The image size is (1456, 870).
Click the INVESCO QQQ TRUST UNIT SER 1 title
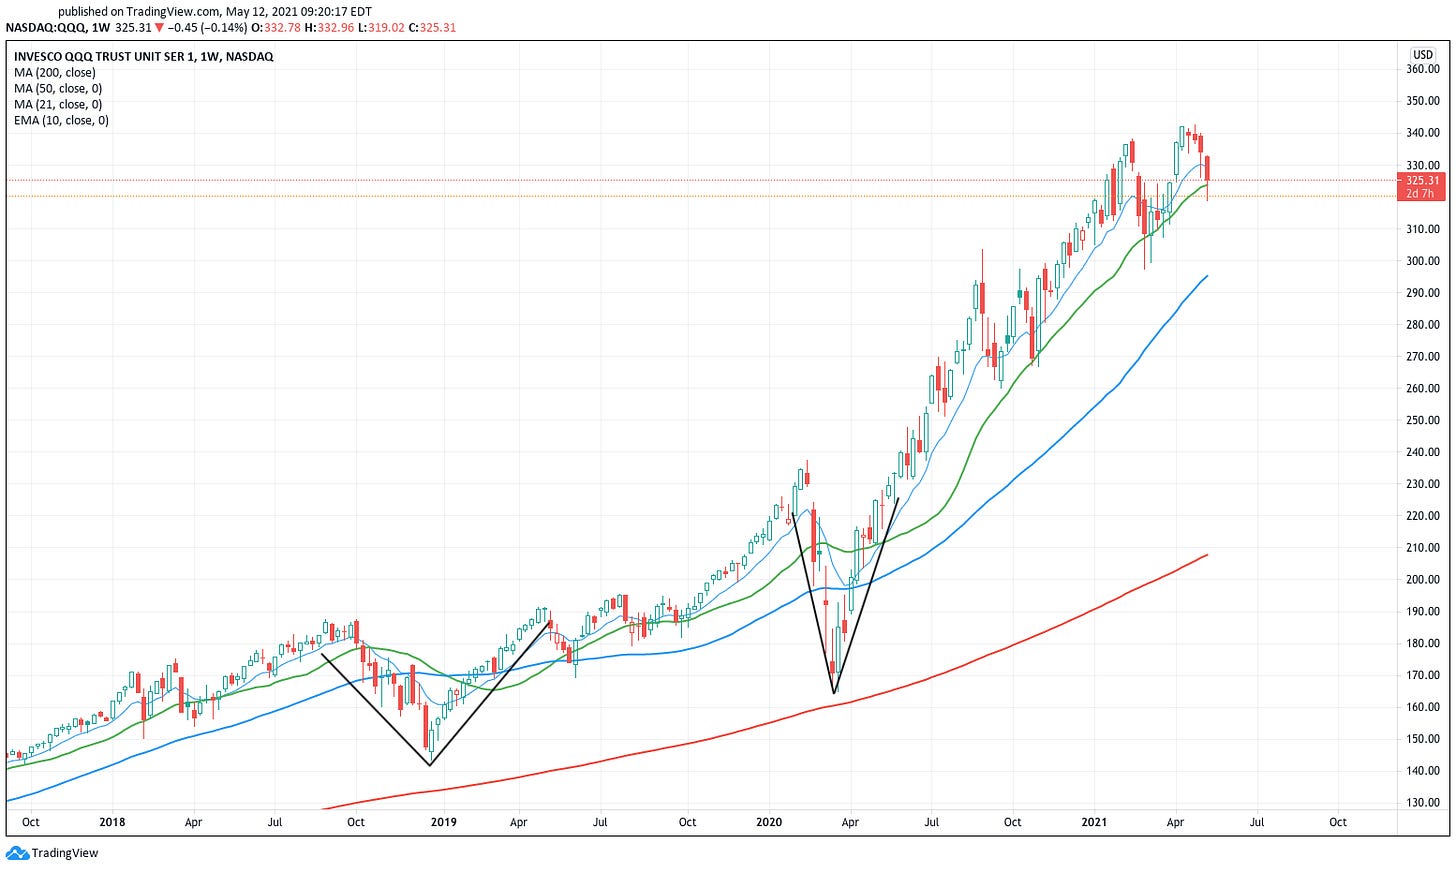click(x=143, y=57)
